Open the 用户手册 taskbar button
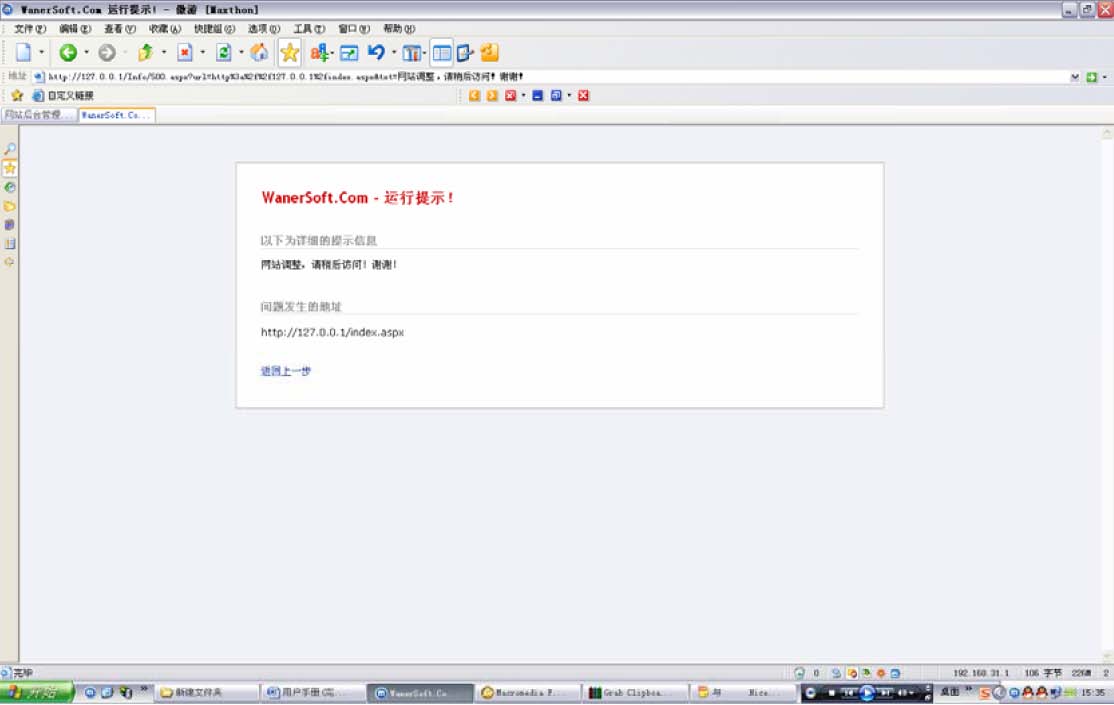Viewport: 1114px width, 705px height. coord(313,692)
